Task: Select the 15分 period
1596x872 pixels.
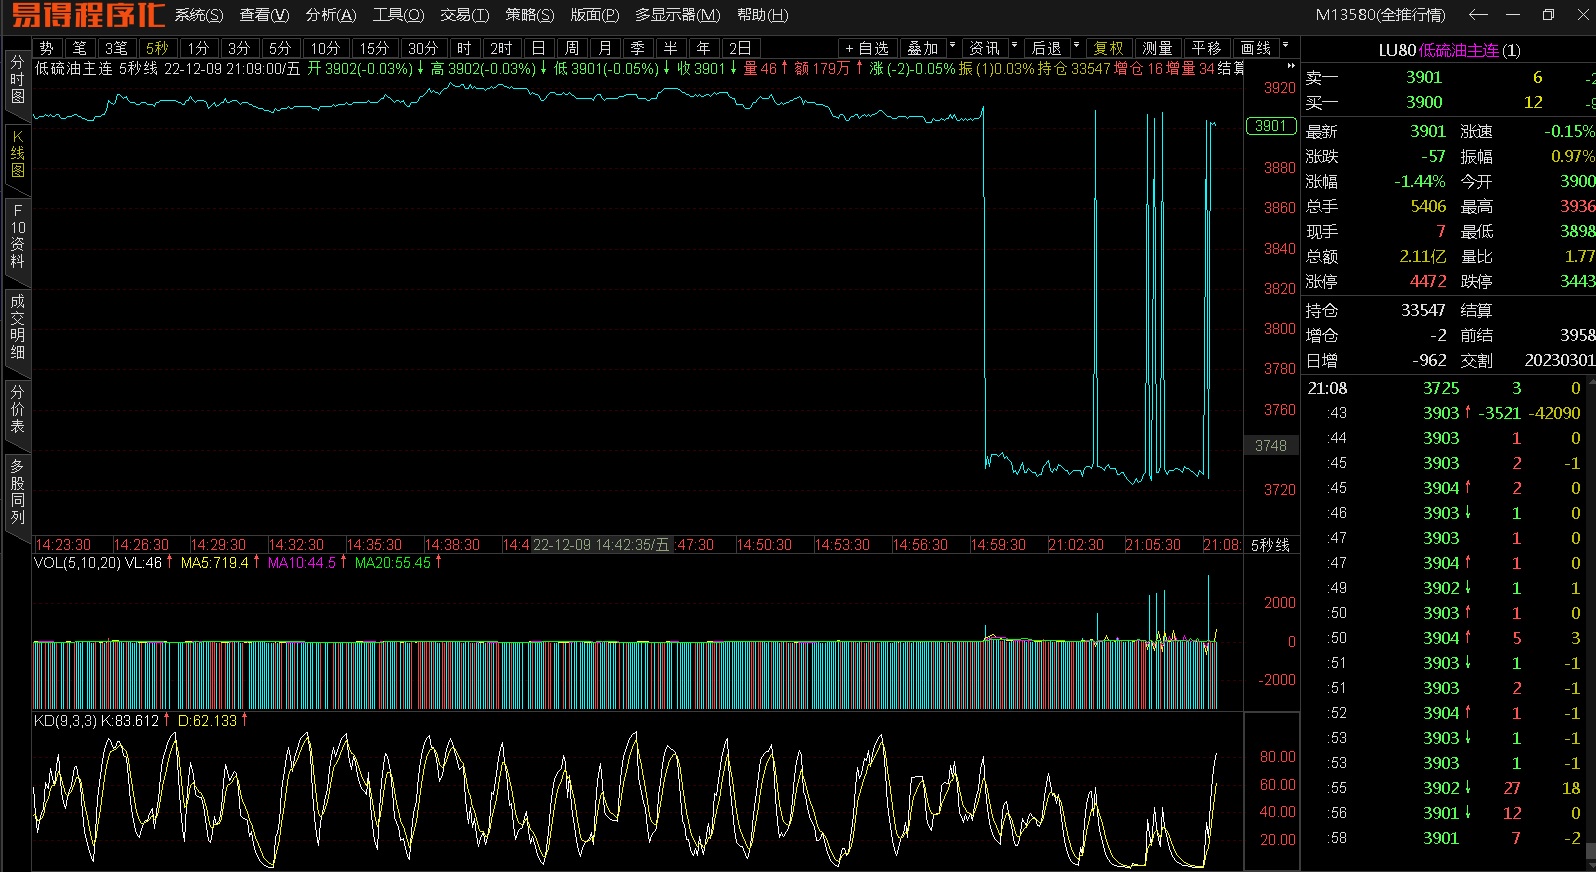Action: tap(374, 48)
